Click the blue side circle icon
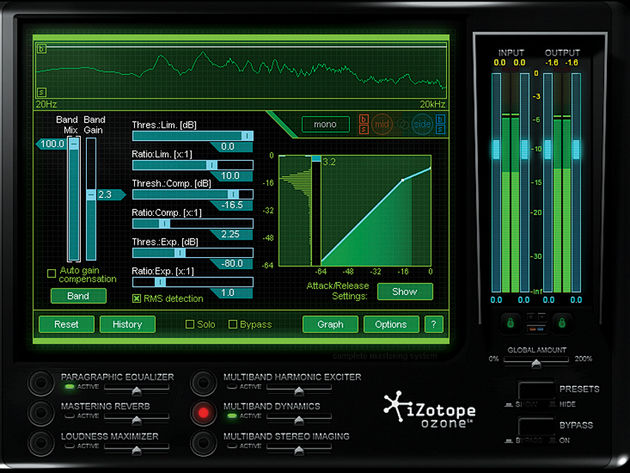The width and height of the screenshot is (630, 473). 422,124
